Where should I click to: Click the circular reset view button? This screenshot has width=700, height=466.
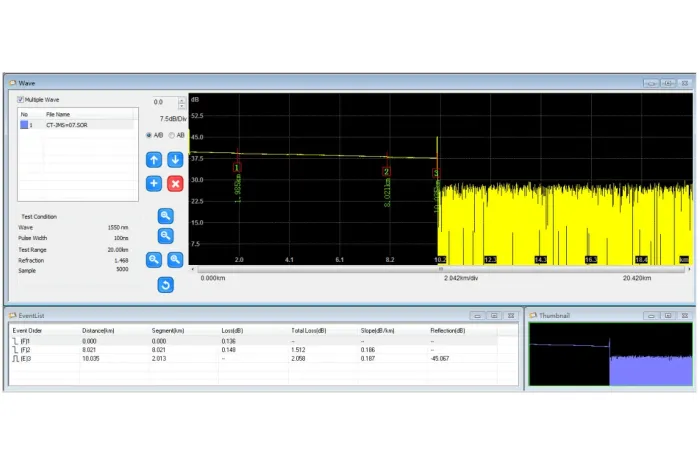click(166, 285)
